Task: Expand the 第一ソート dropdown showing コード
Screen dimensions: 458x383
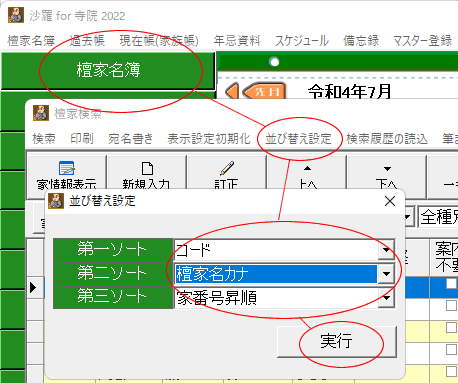Action: 386,250
